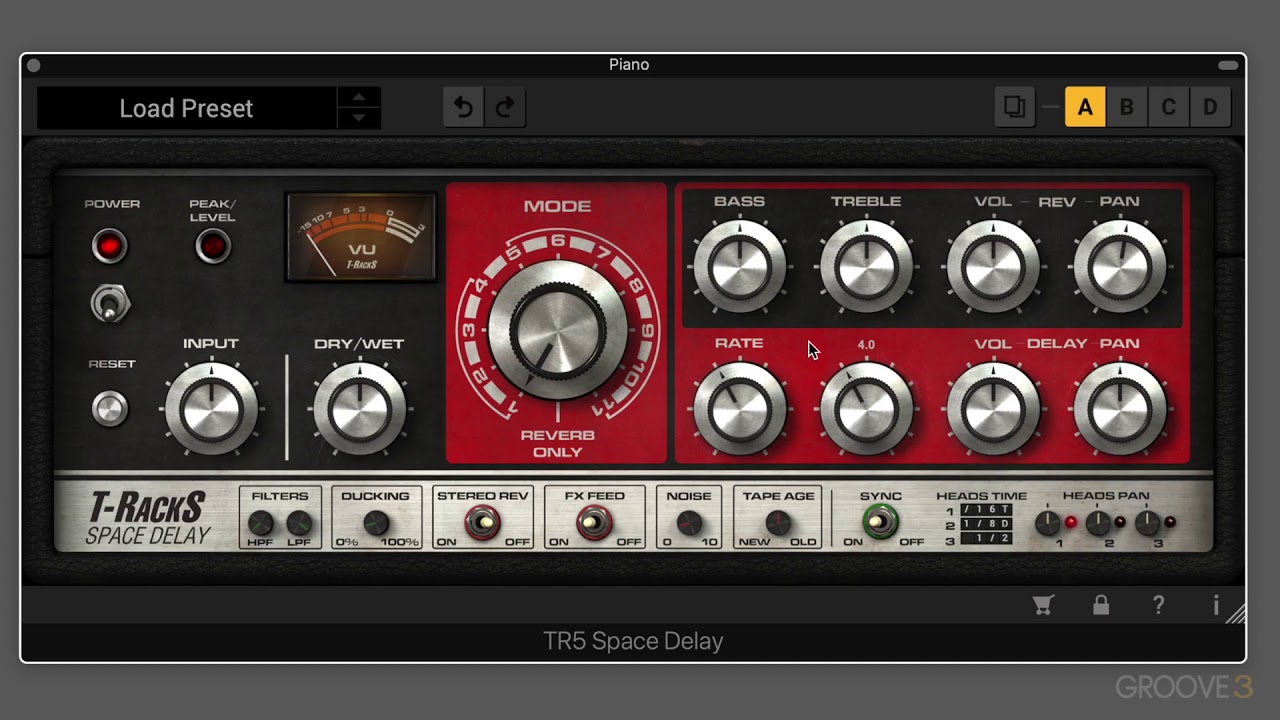Click the VU meter display

tap(361, 237)
